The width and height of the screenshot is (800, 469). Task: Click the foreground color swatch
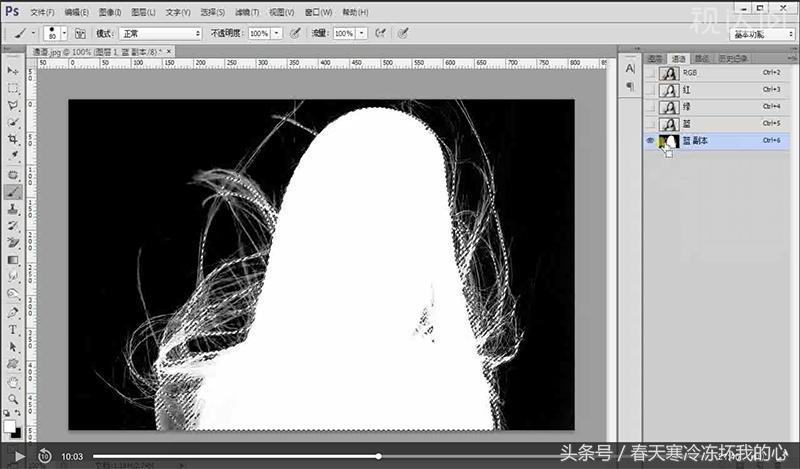(9, 425)
